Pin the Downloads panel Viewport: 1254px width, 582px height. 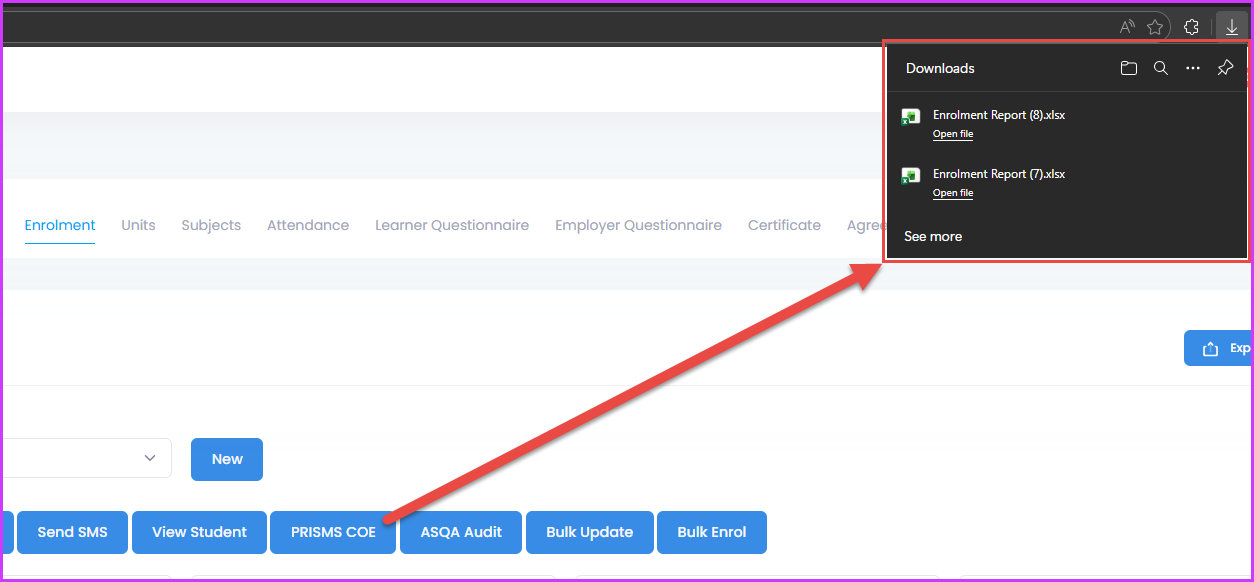(1225, 68)
